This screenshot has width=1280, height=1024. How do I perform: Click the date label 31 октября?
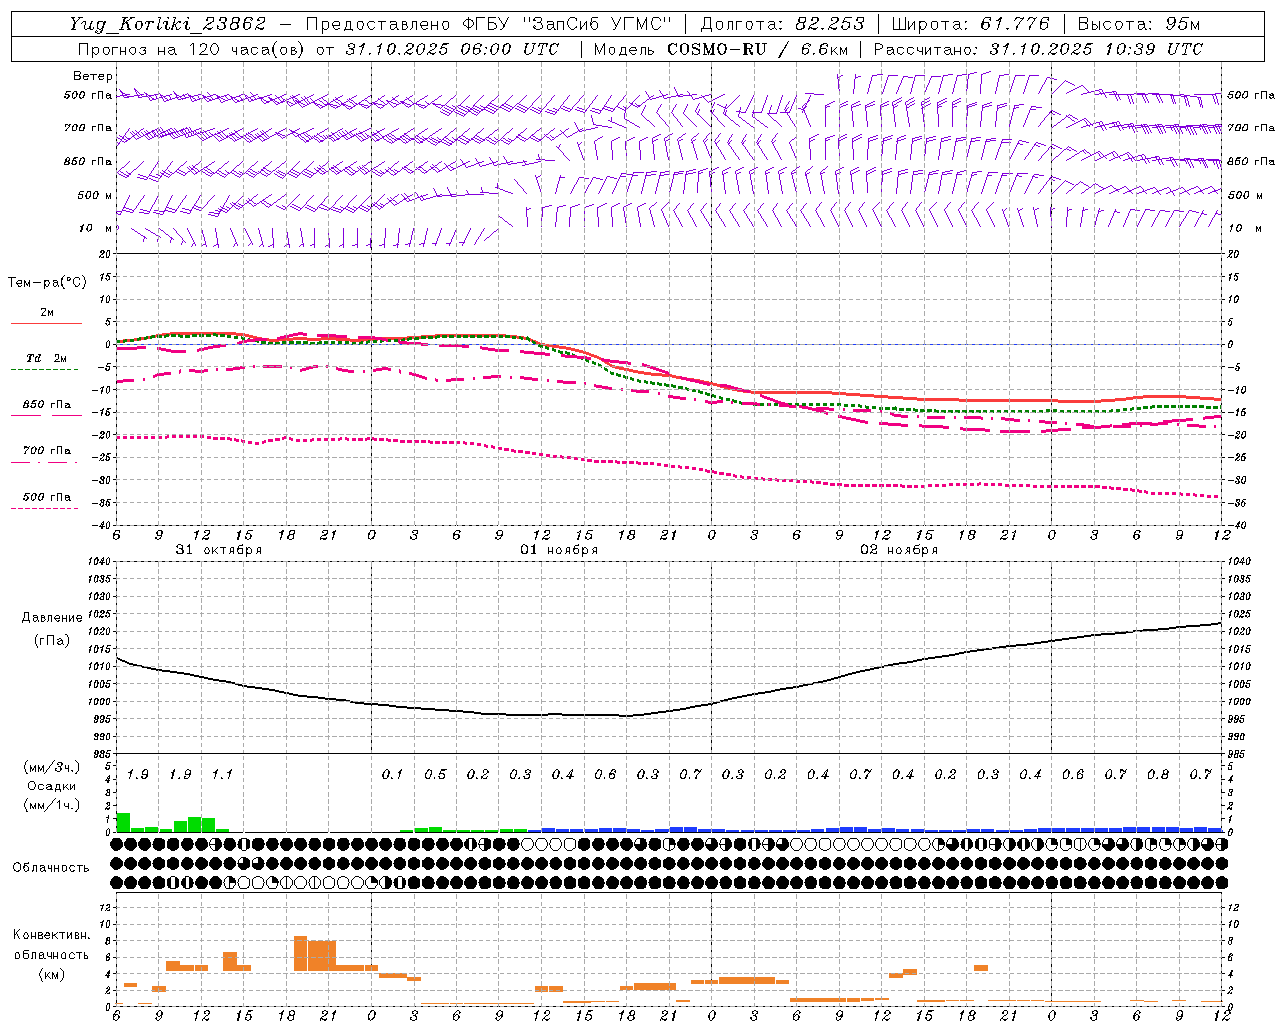pos(219,550)
